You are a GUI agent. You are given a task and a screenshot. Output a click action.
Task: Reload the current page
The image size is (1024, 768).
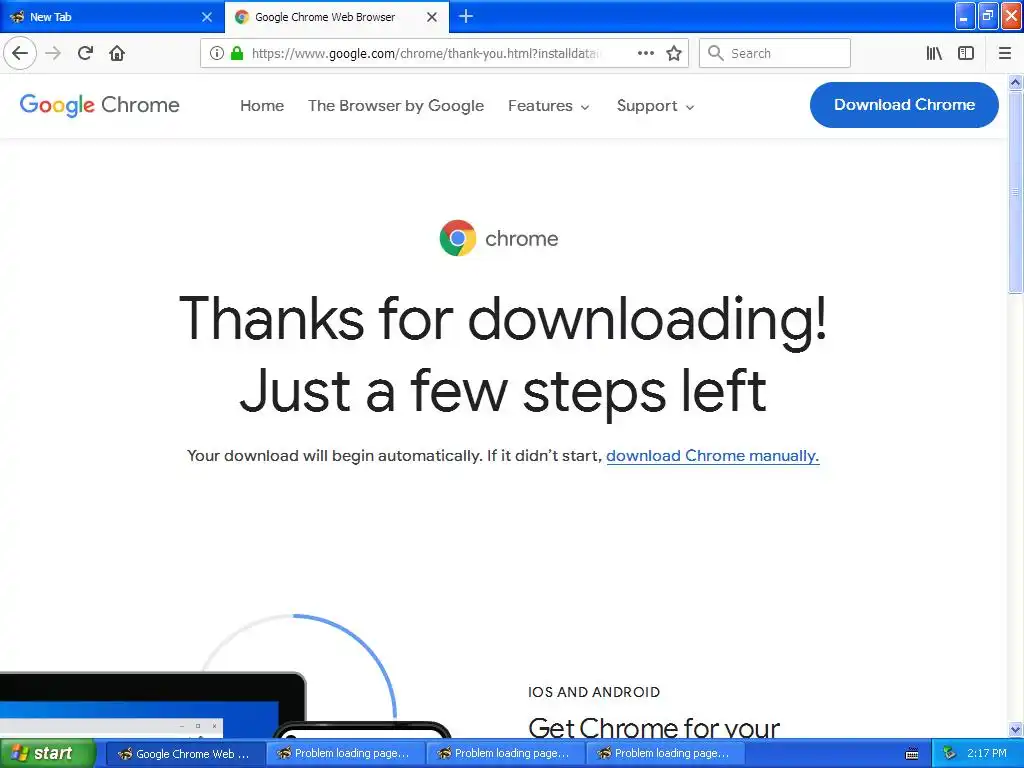(x=85, y=53)
